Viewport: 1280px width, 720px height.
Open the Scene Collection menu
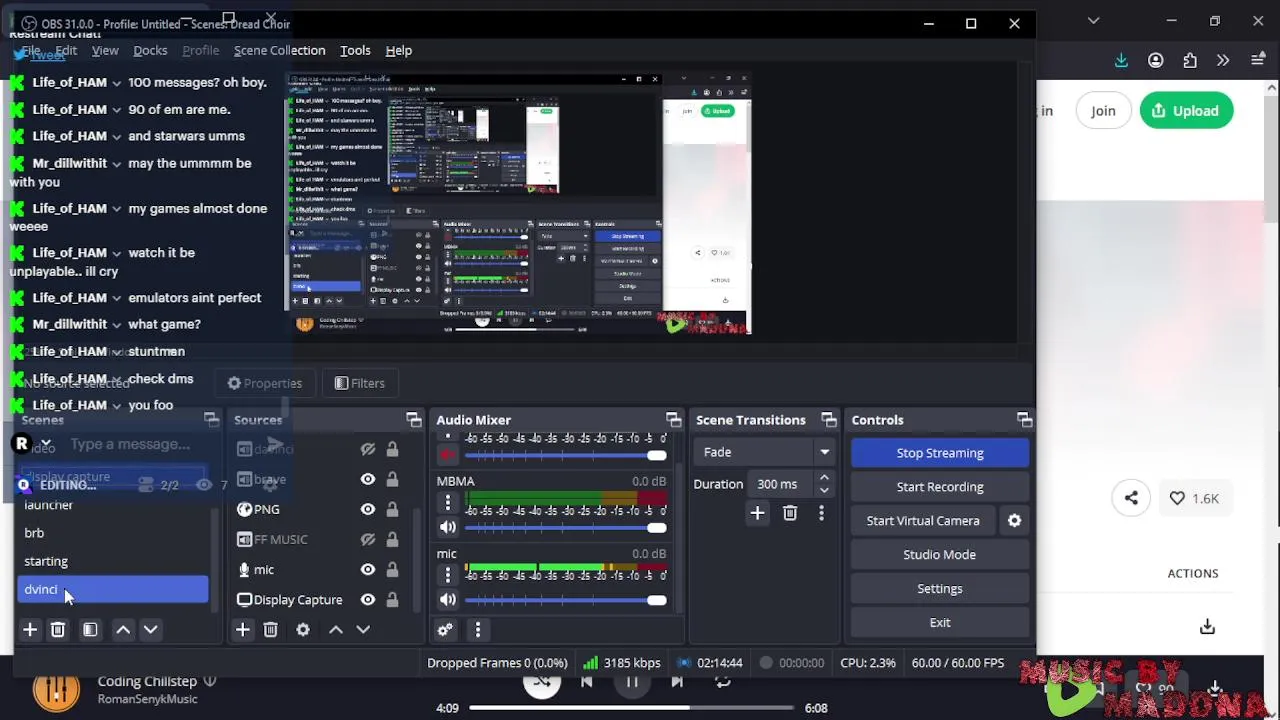pyautogui.click(x=279, y=50)
